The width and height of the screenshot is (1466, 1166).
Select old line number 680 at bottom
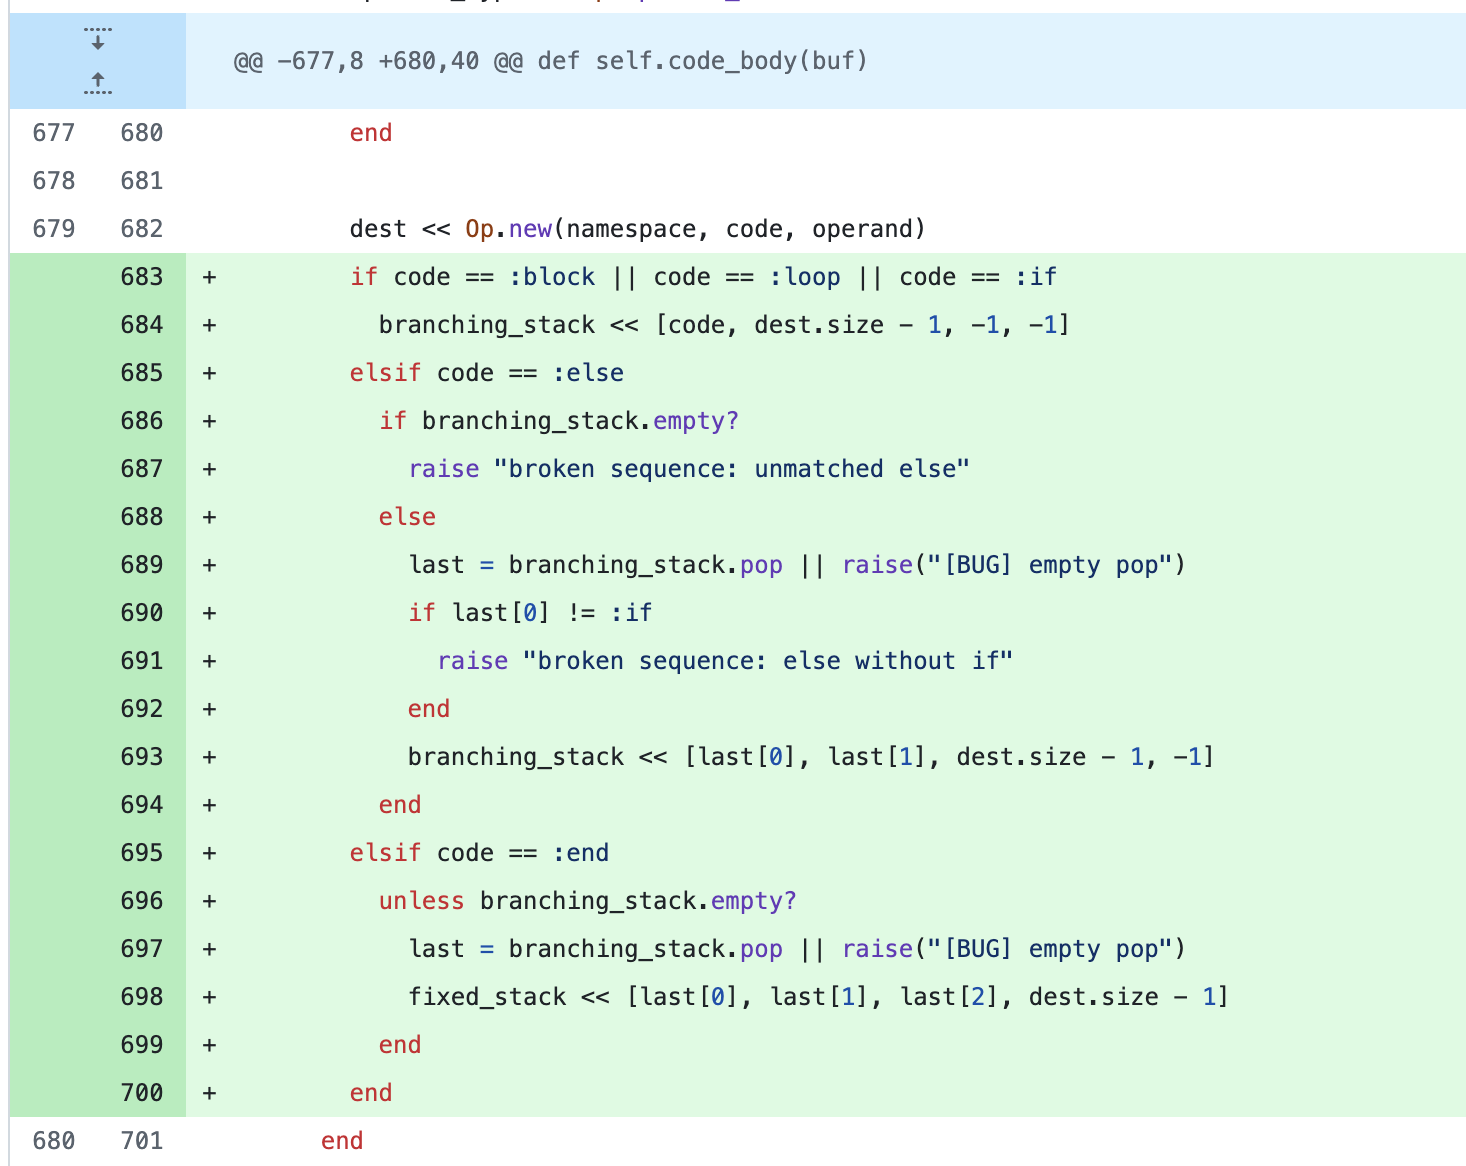pyautogui.click(x=53, y=1141)
